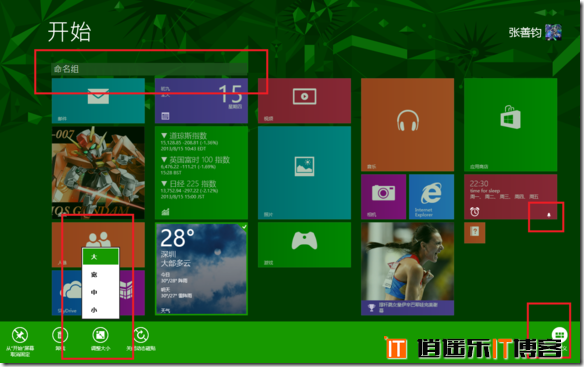
Task: Choose 宽 (Wide) in resize menu
Action: pyautogui.click(x=101, y=275)
